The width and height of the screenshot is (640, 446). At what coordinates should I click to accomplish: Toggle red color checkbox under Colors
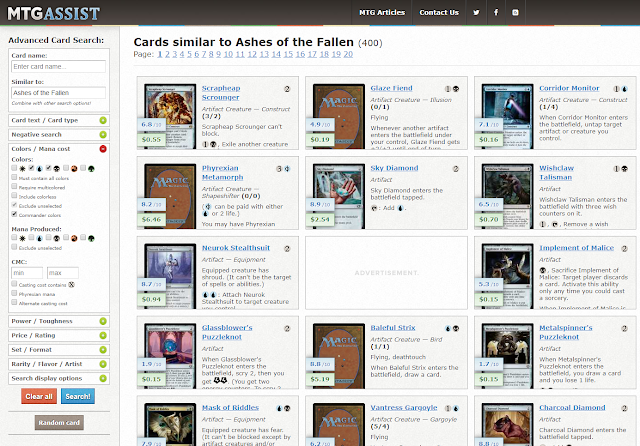66,168
